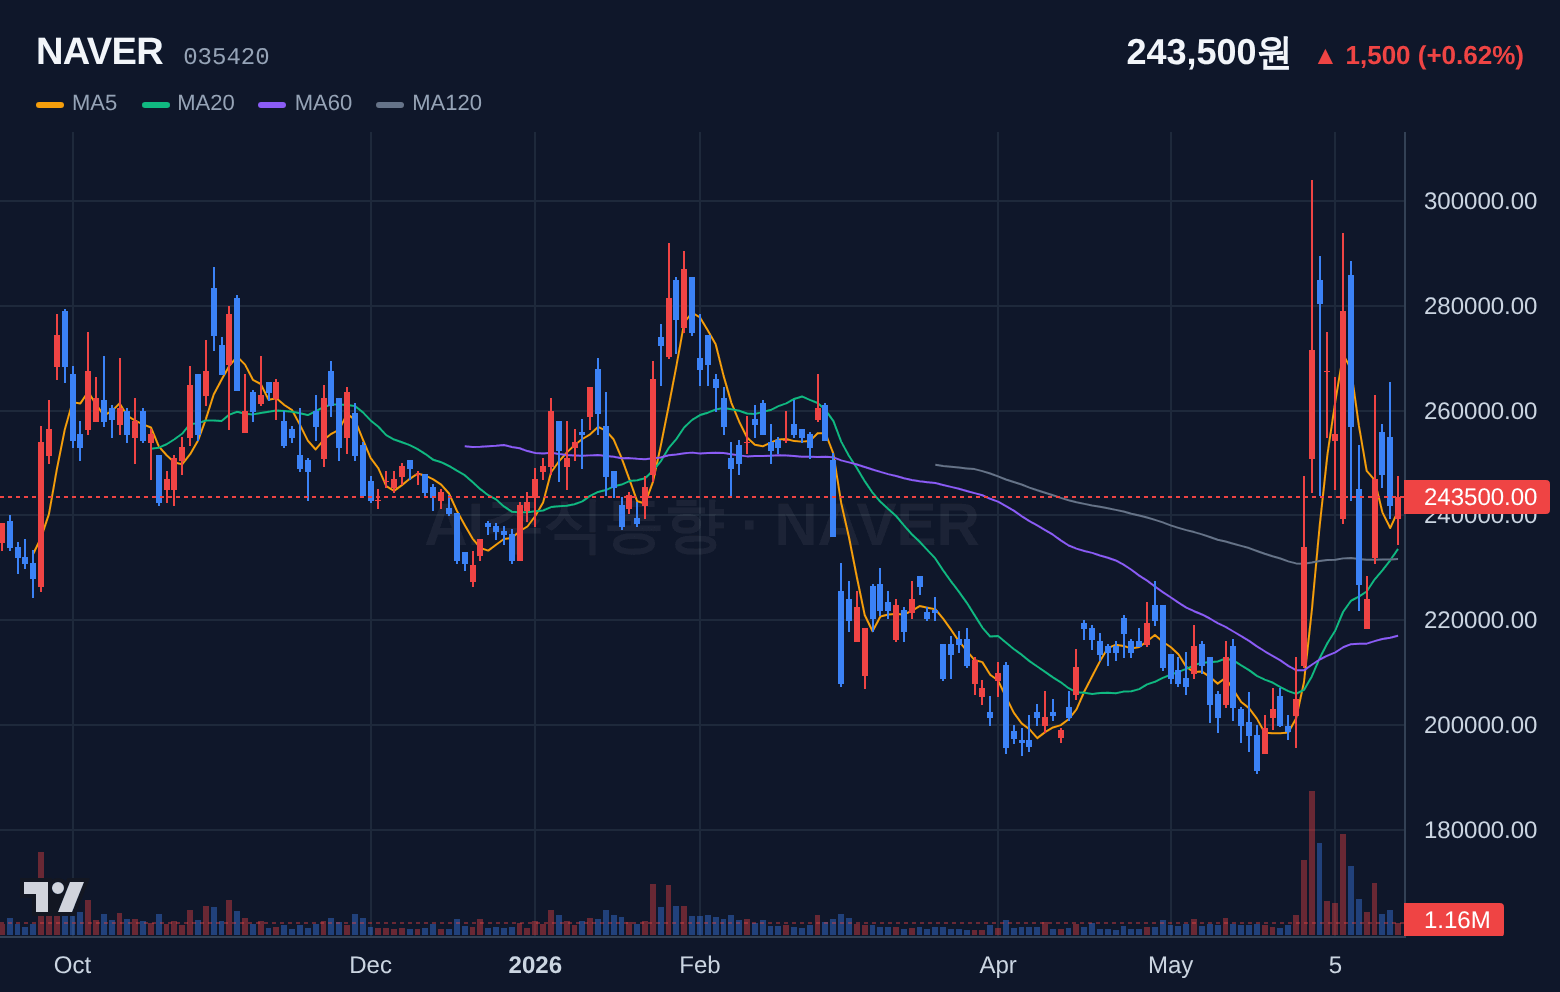1560x992 pixels.
Task: Click the MA20 green legend swatch
Action: pyautogui.click(x=156, y=104)
